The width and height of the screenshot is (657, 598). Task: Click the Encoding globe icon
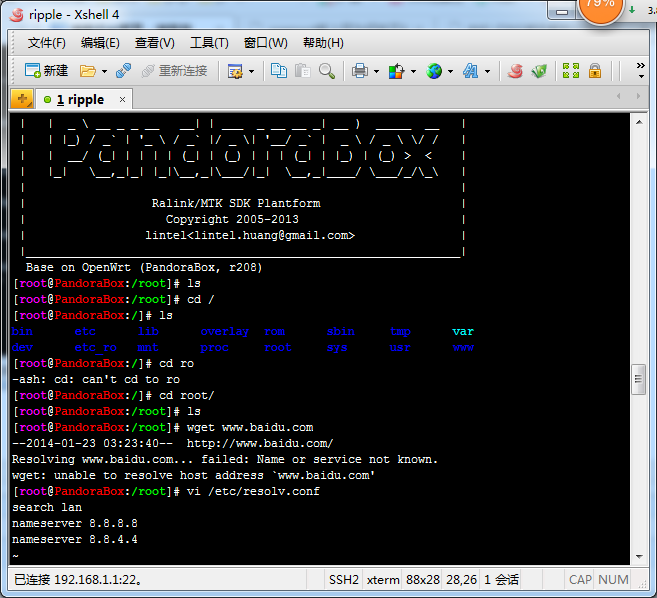[434, 71]
